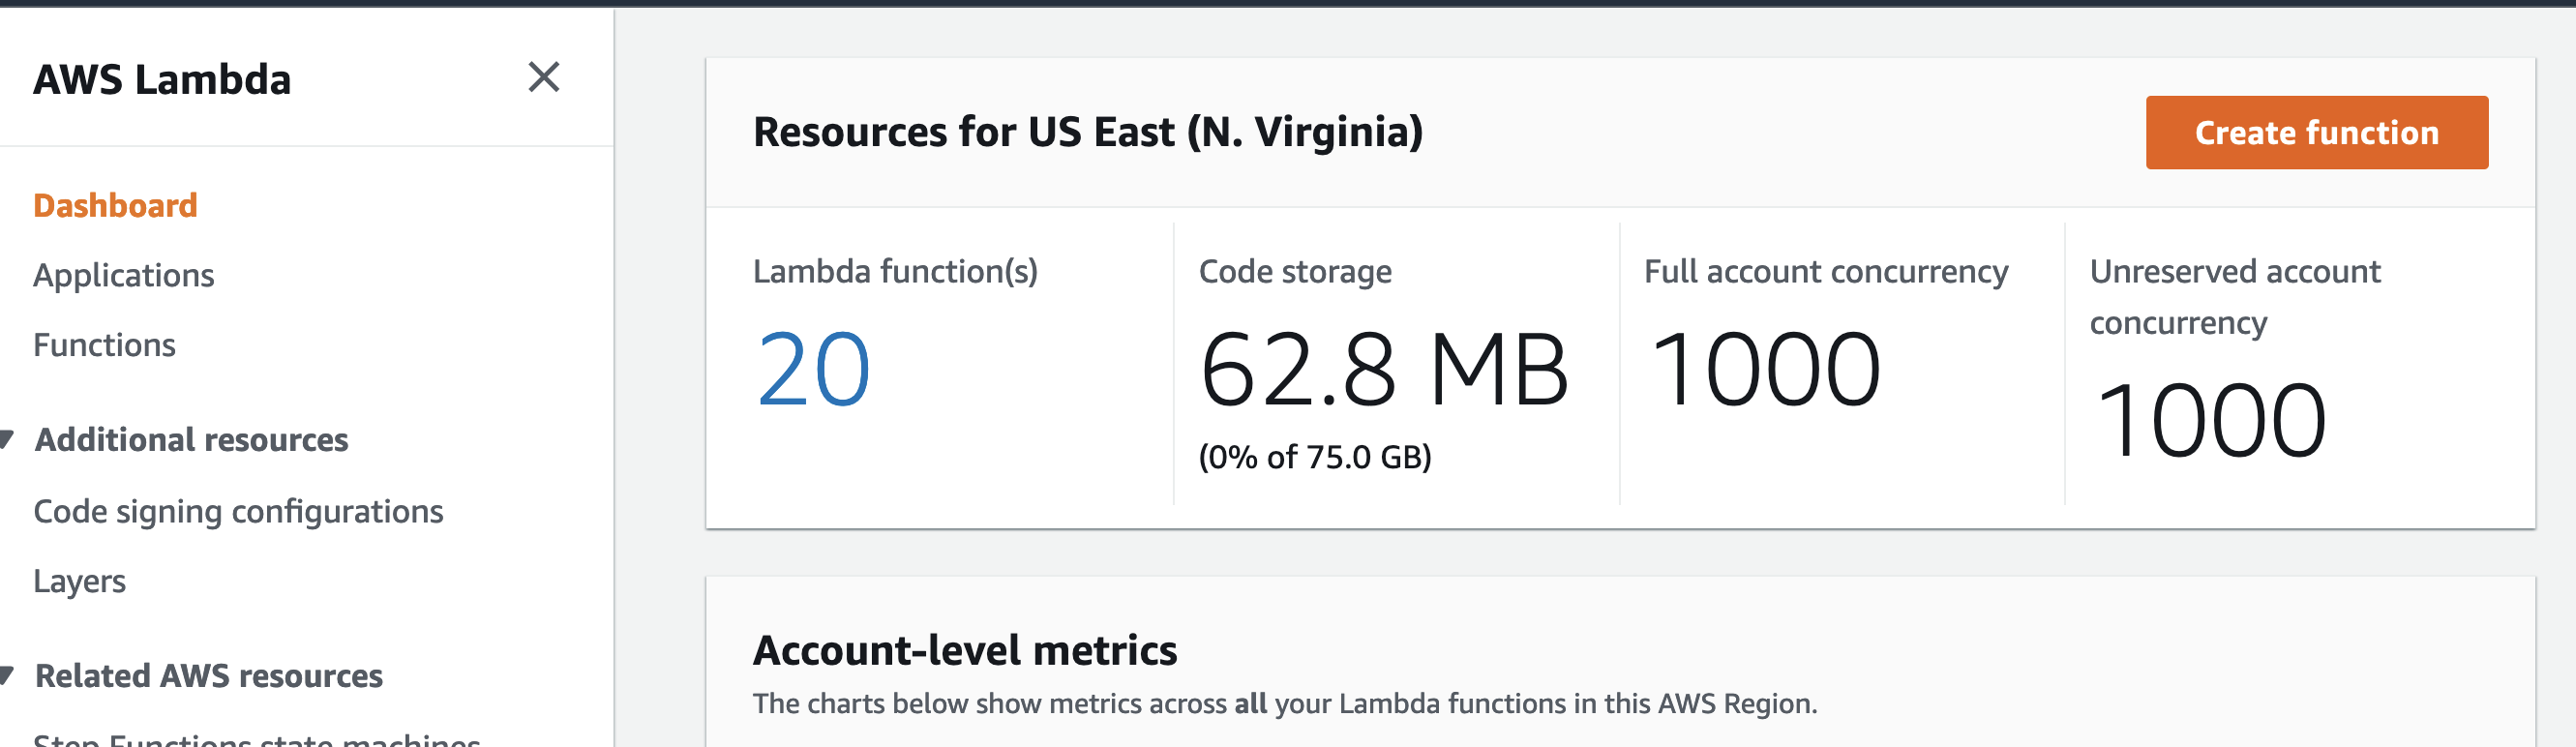2576x747 pixels.
Task: Click the 62.8 MB code storage value
Action: point(1383,370)
